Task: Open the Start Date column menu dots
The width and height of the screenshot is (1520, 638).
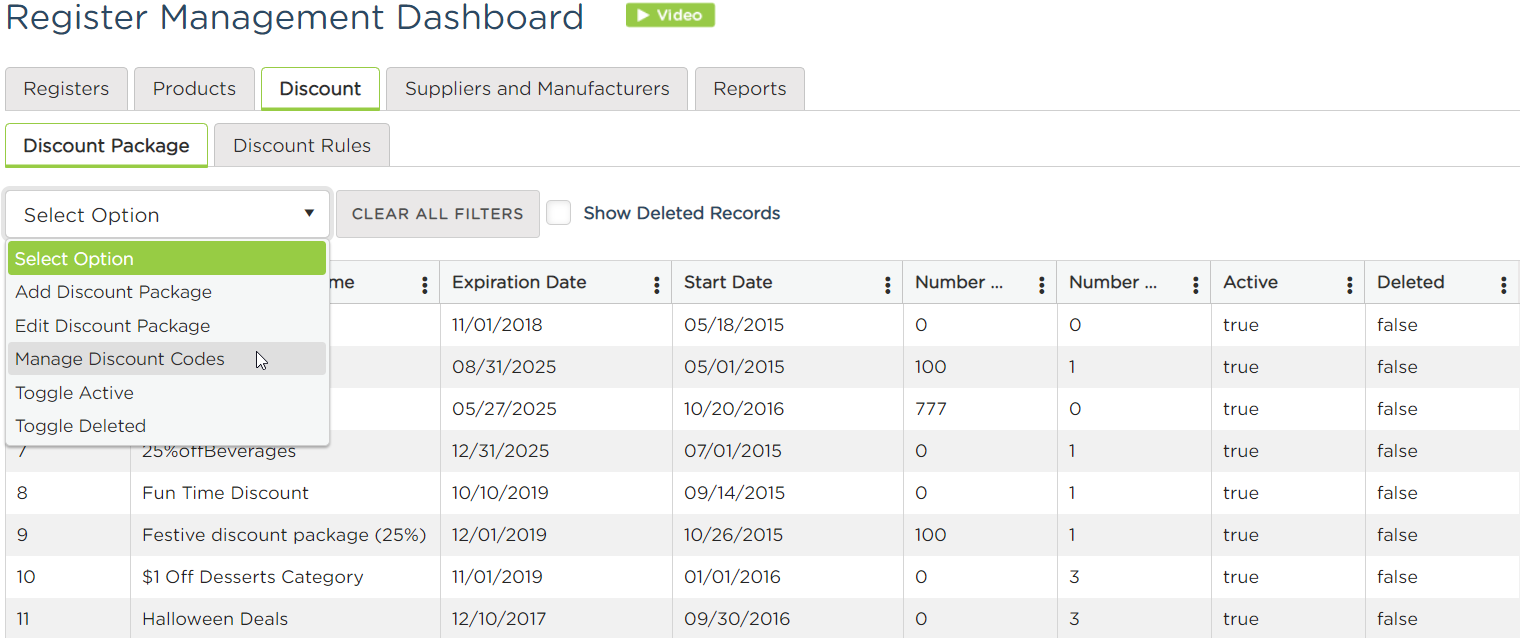Action: [x=887, y=285]
